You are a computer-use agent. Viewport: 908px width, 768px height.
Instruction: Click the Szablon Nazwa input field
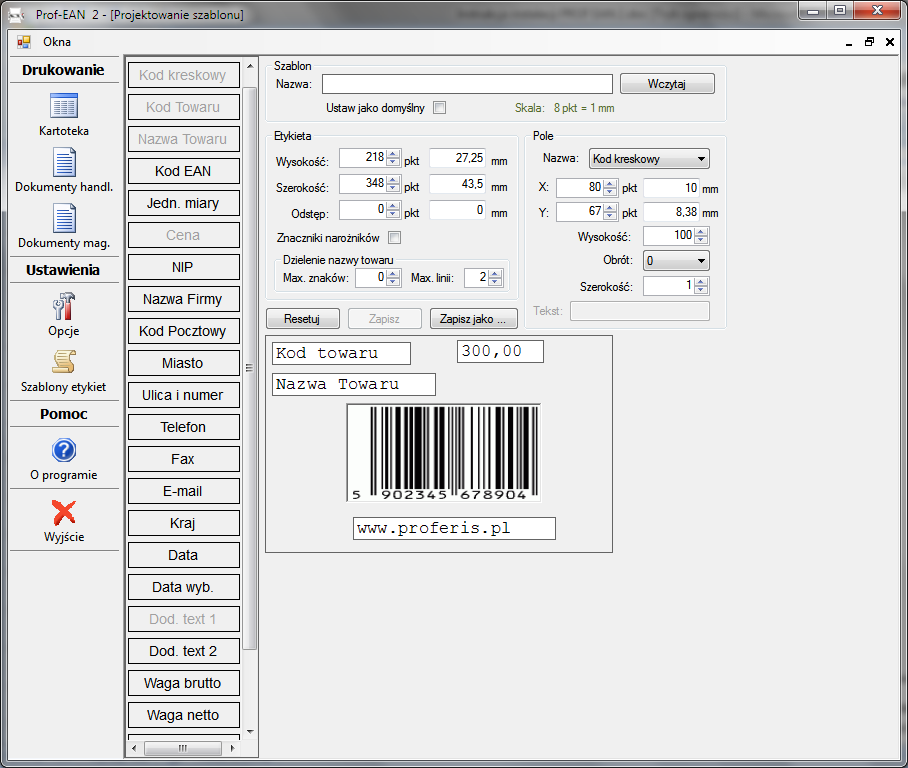point(467,84)
